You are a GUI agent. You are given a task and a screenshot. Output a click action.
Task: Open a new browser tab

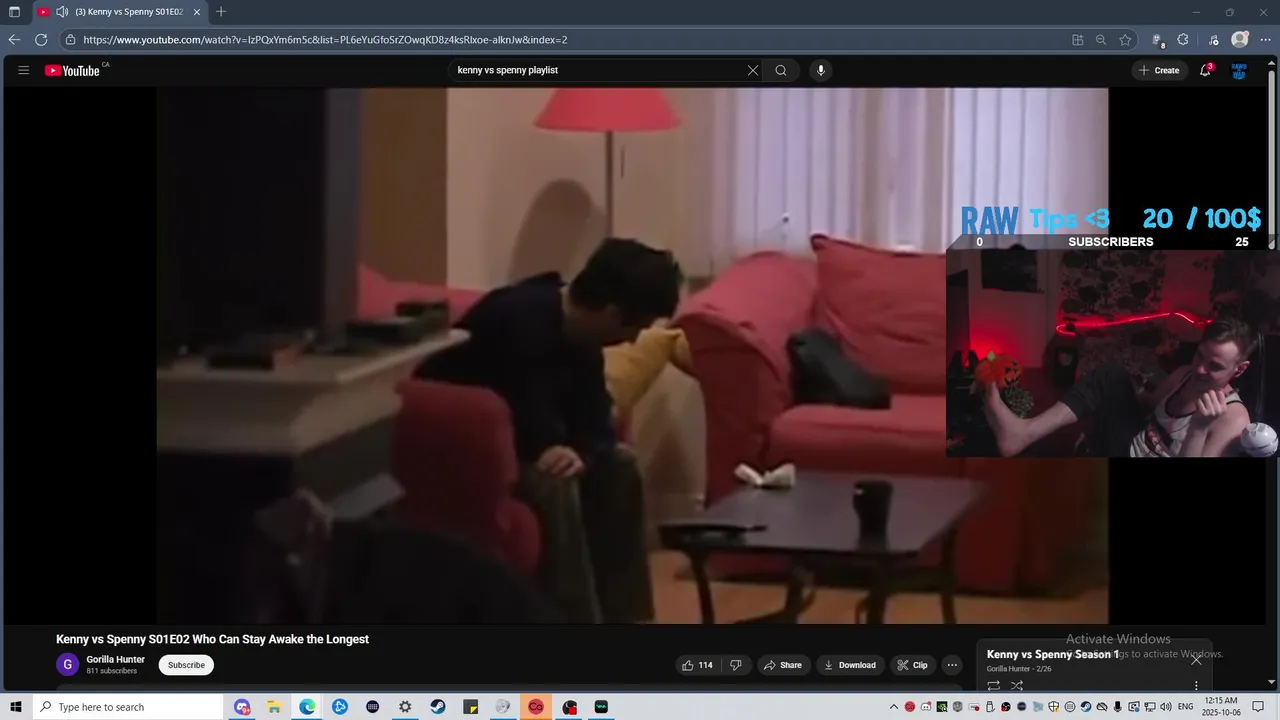(x=221, y=12)
